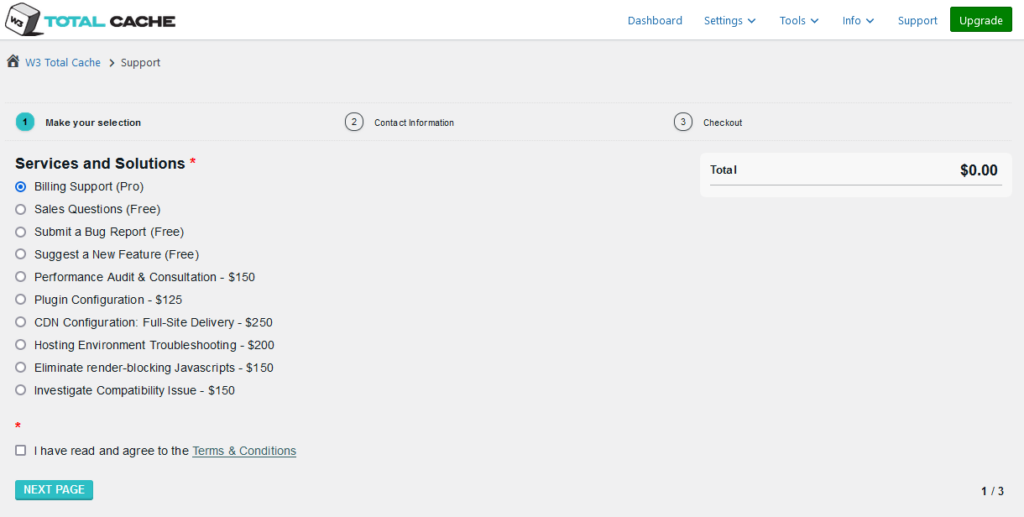Image resolution: width=1024 pixels, height=517 pixels.
Task: Expand the Info dropdown menu
Action: coord(858,20)
